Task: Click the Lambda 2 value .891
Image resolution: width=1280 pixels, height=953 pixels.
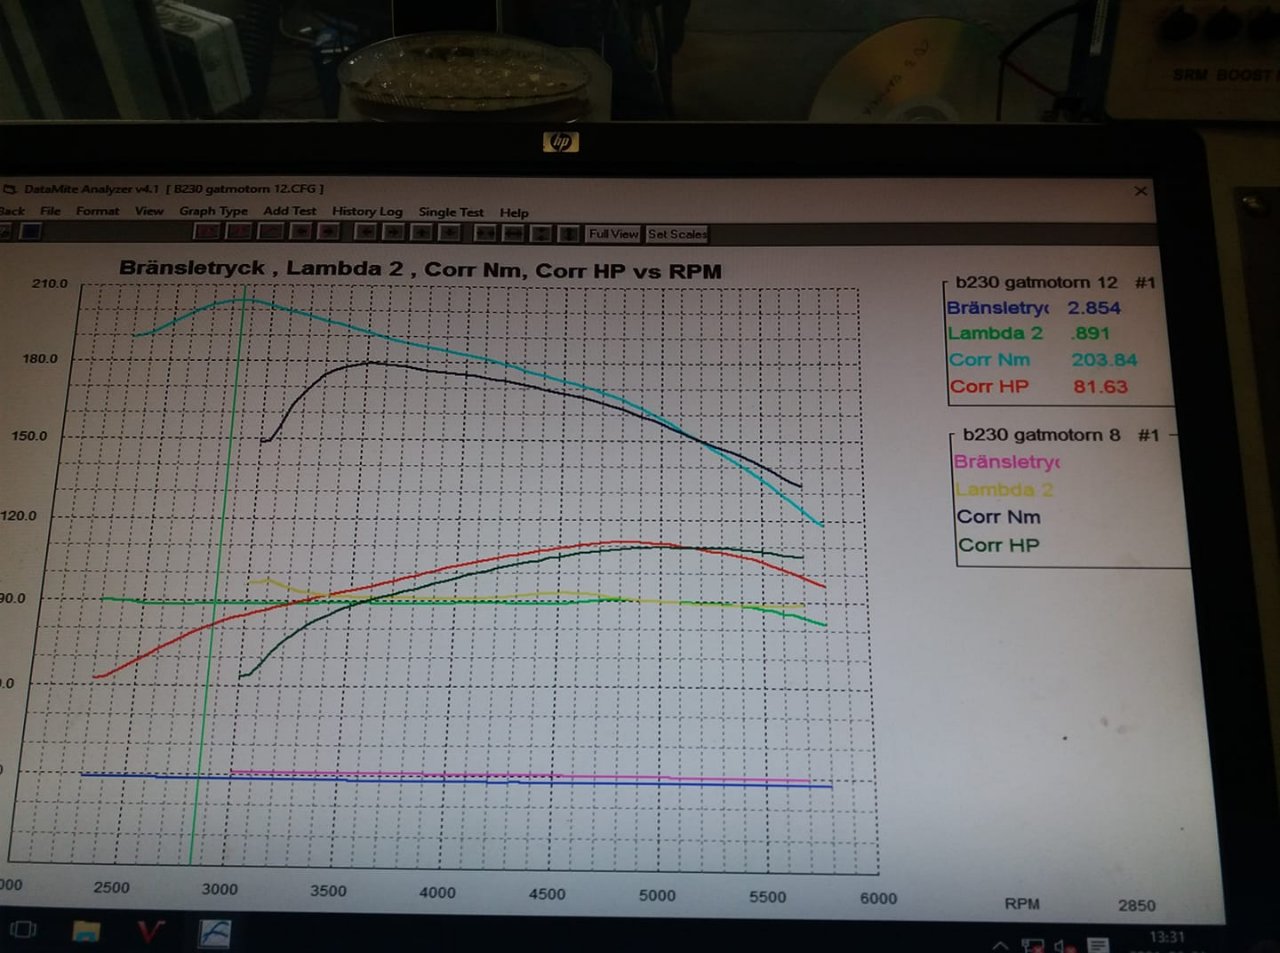Action: (1091, 334)
